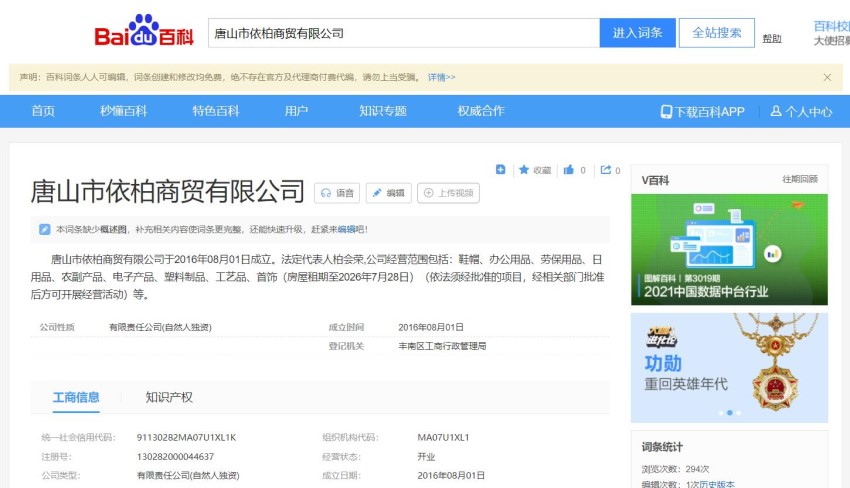Click the 语音 headphone button
Screen dimensions: 850x488
click(337, 193)
